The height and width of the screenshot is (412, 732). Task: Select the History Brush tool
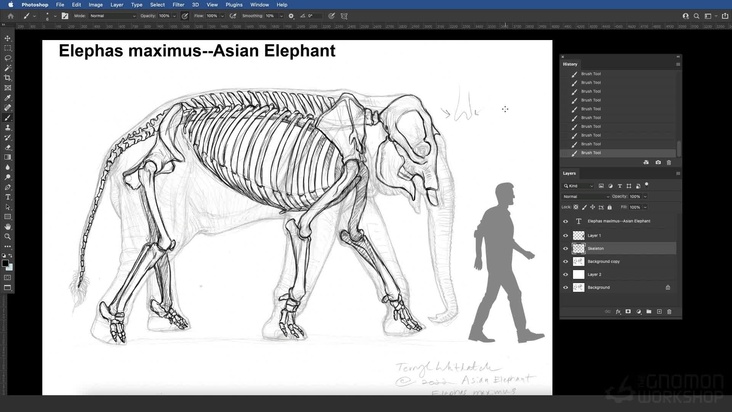pyautogui.click(x=7, y=138)
